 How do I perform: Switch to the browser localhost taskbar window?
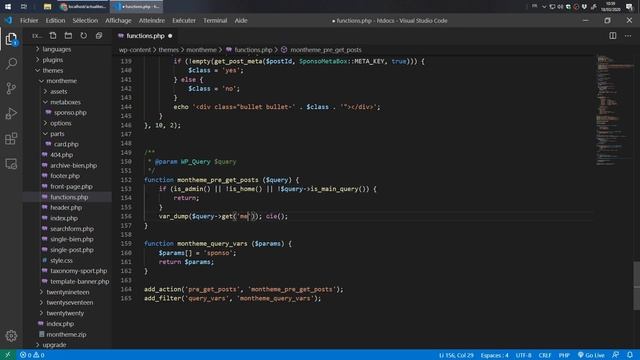coord(84,7)
